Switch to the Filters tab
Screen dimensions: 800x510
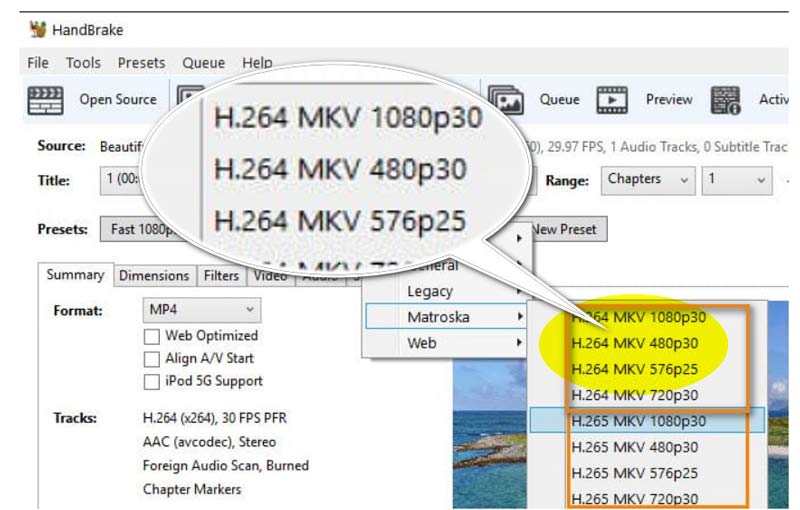tap(221, 276)
